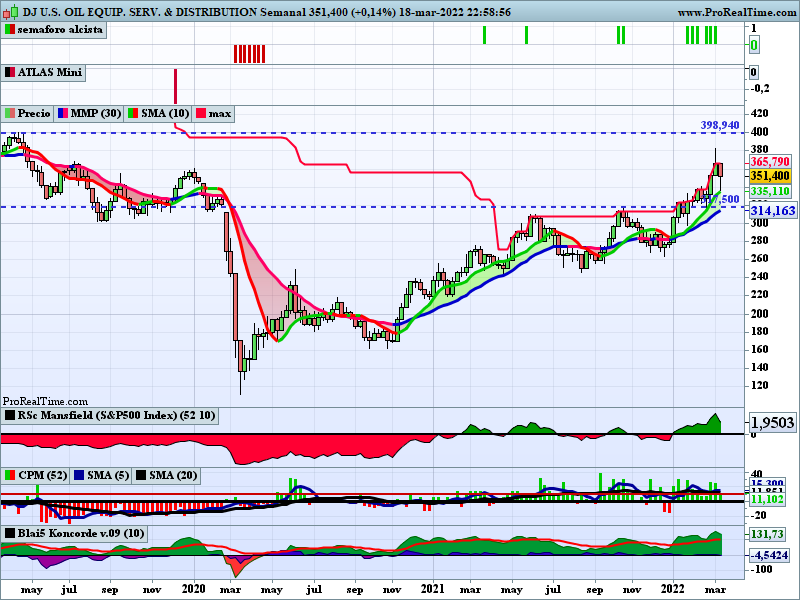This screenshot has height=600, width=800.
Task: Click the red ATLAS Mini signal bar
Action: pos(176,86)
